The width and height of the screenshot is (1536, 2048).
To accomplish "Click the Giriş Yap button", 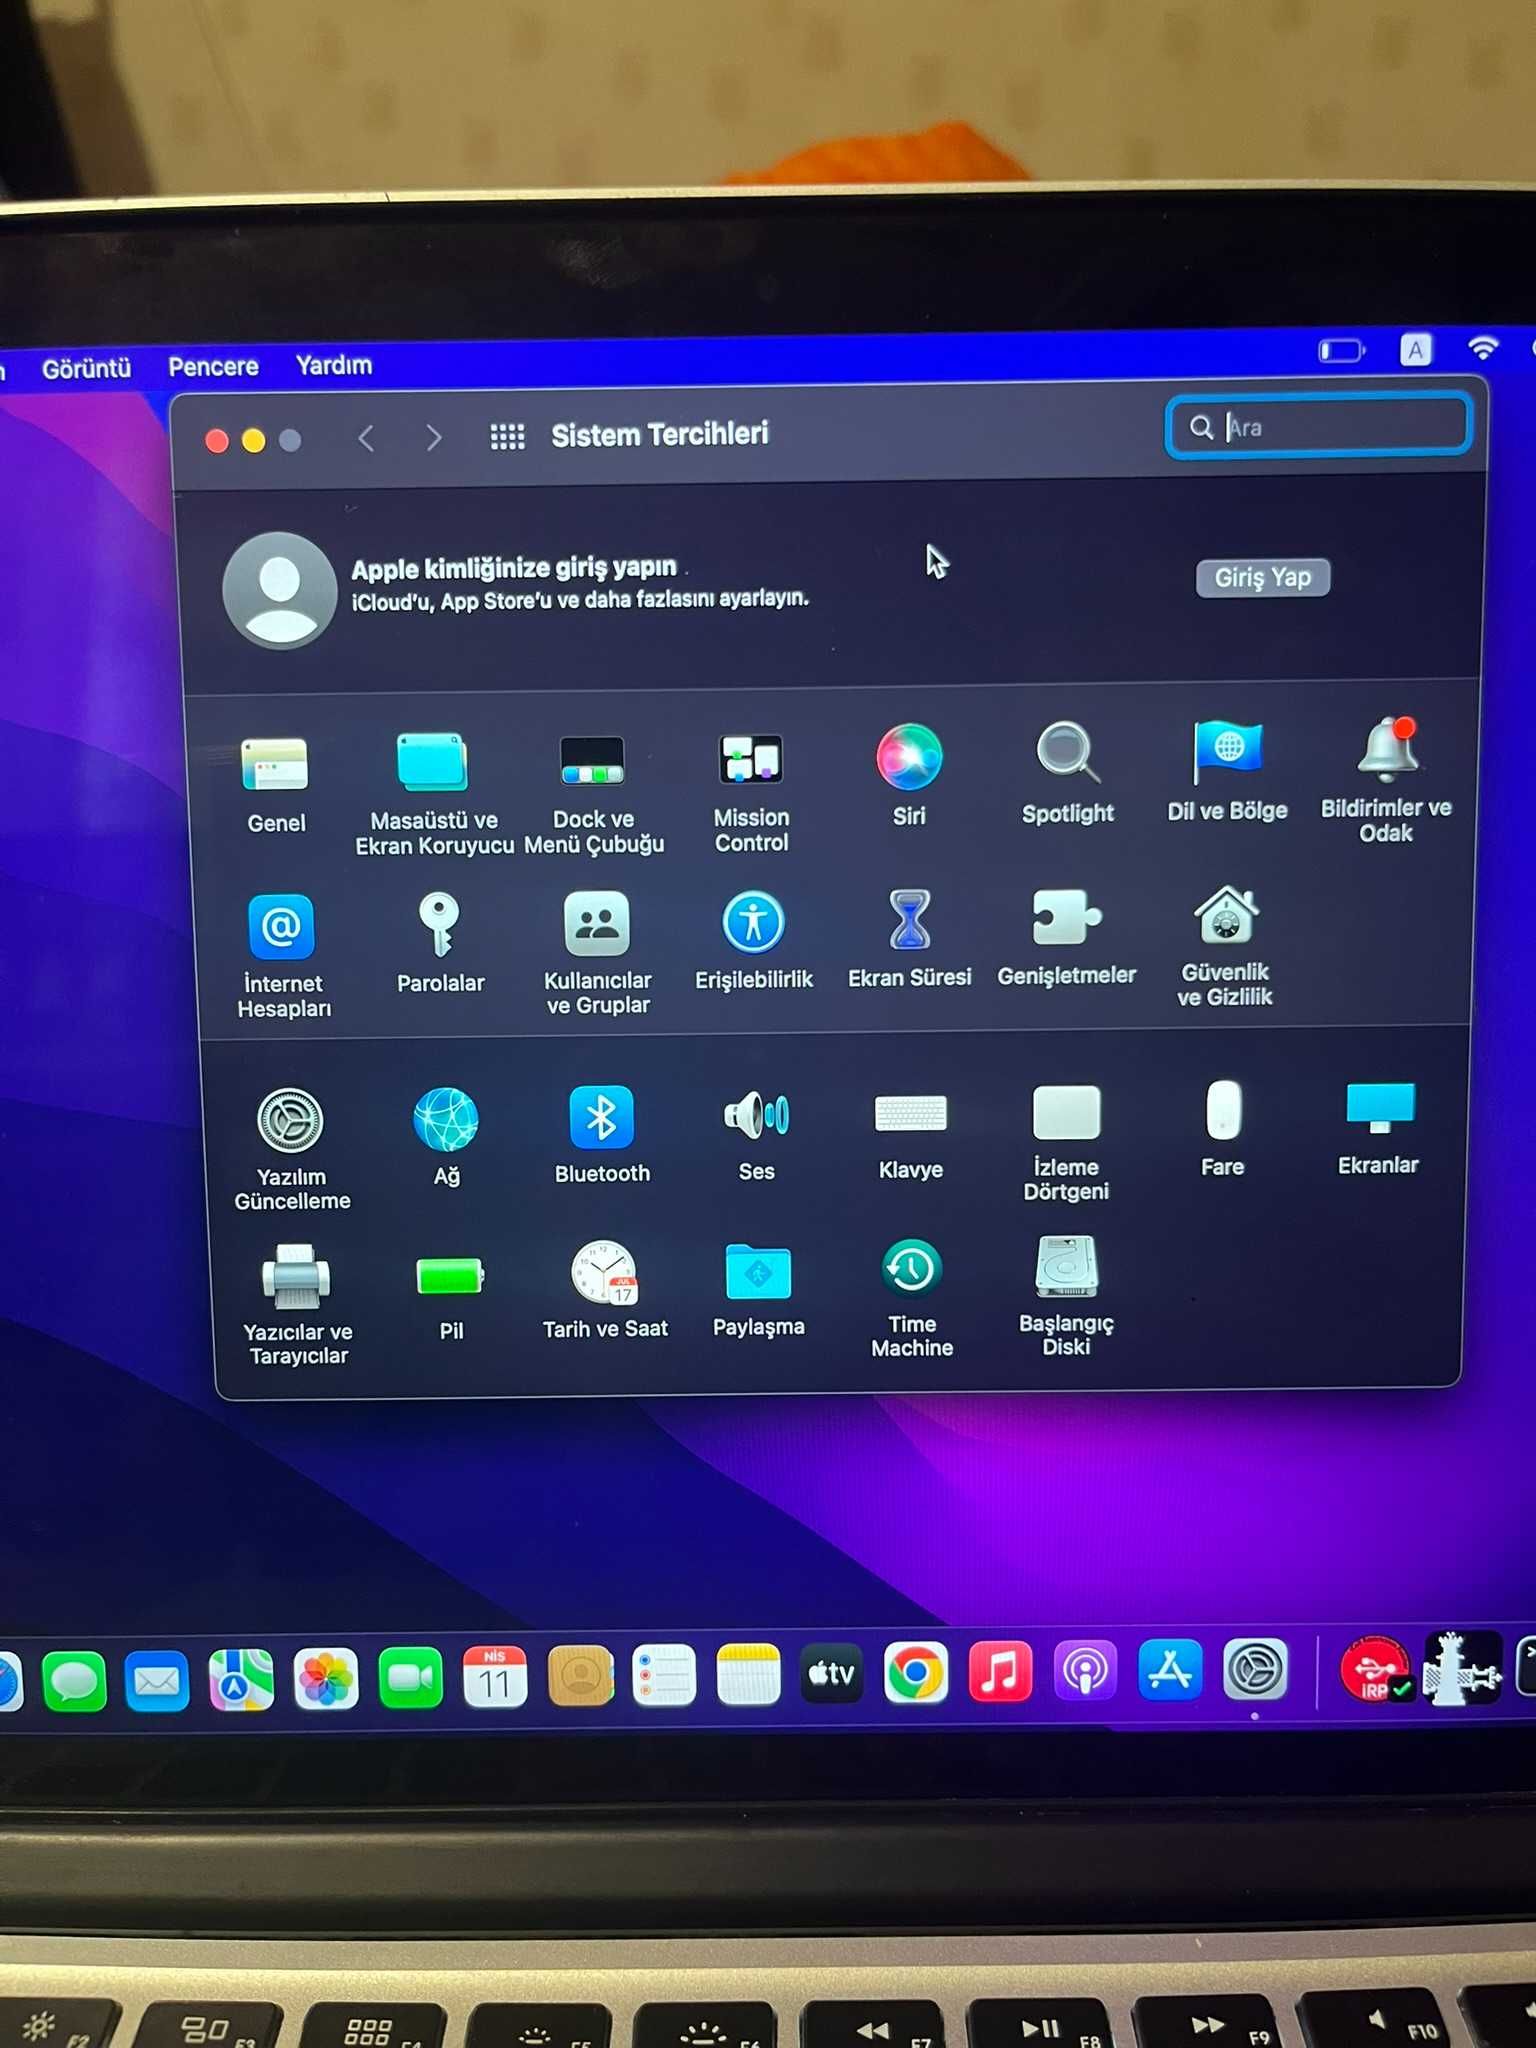I will point(1263,578).
